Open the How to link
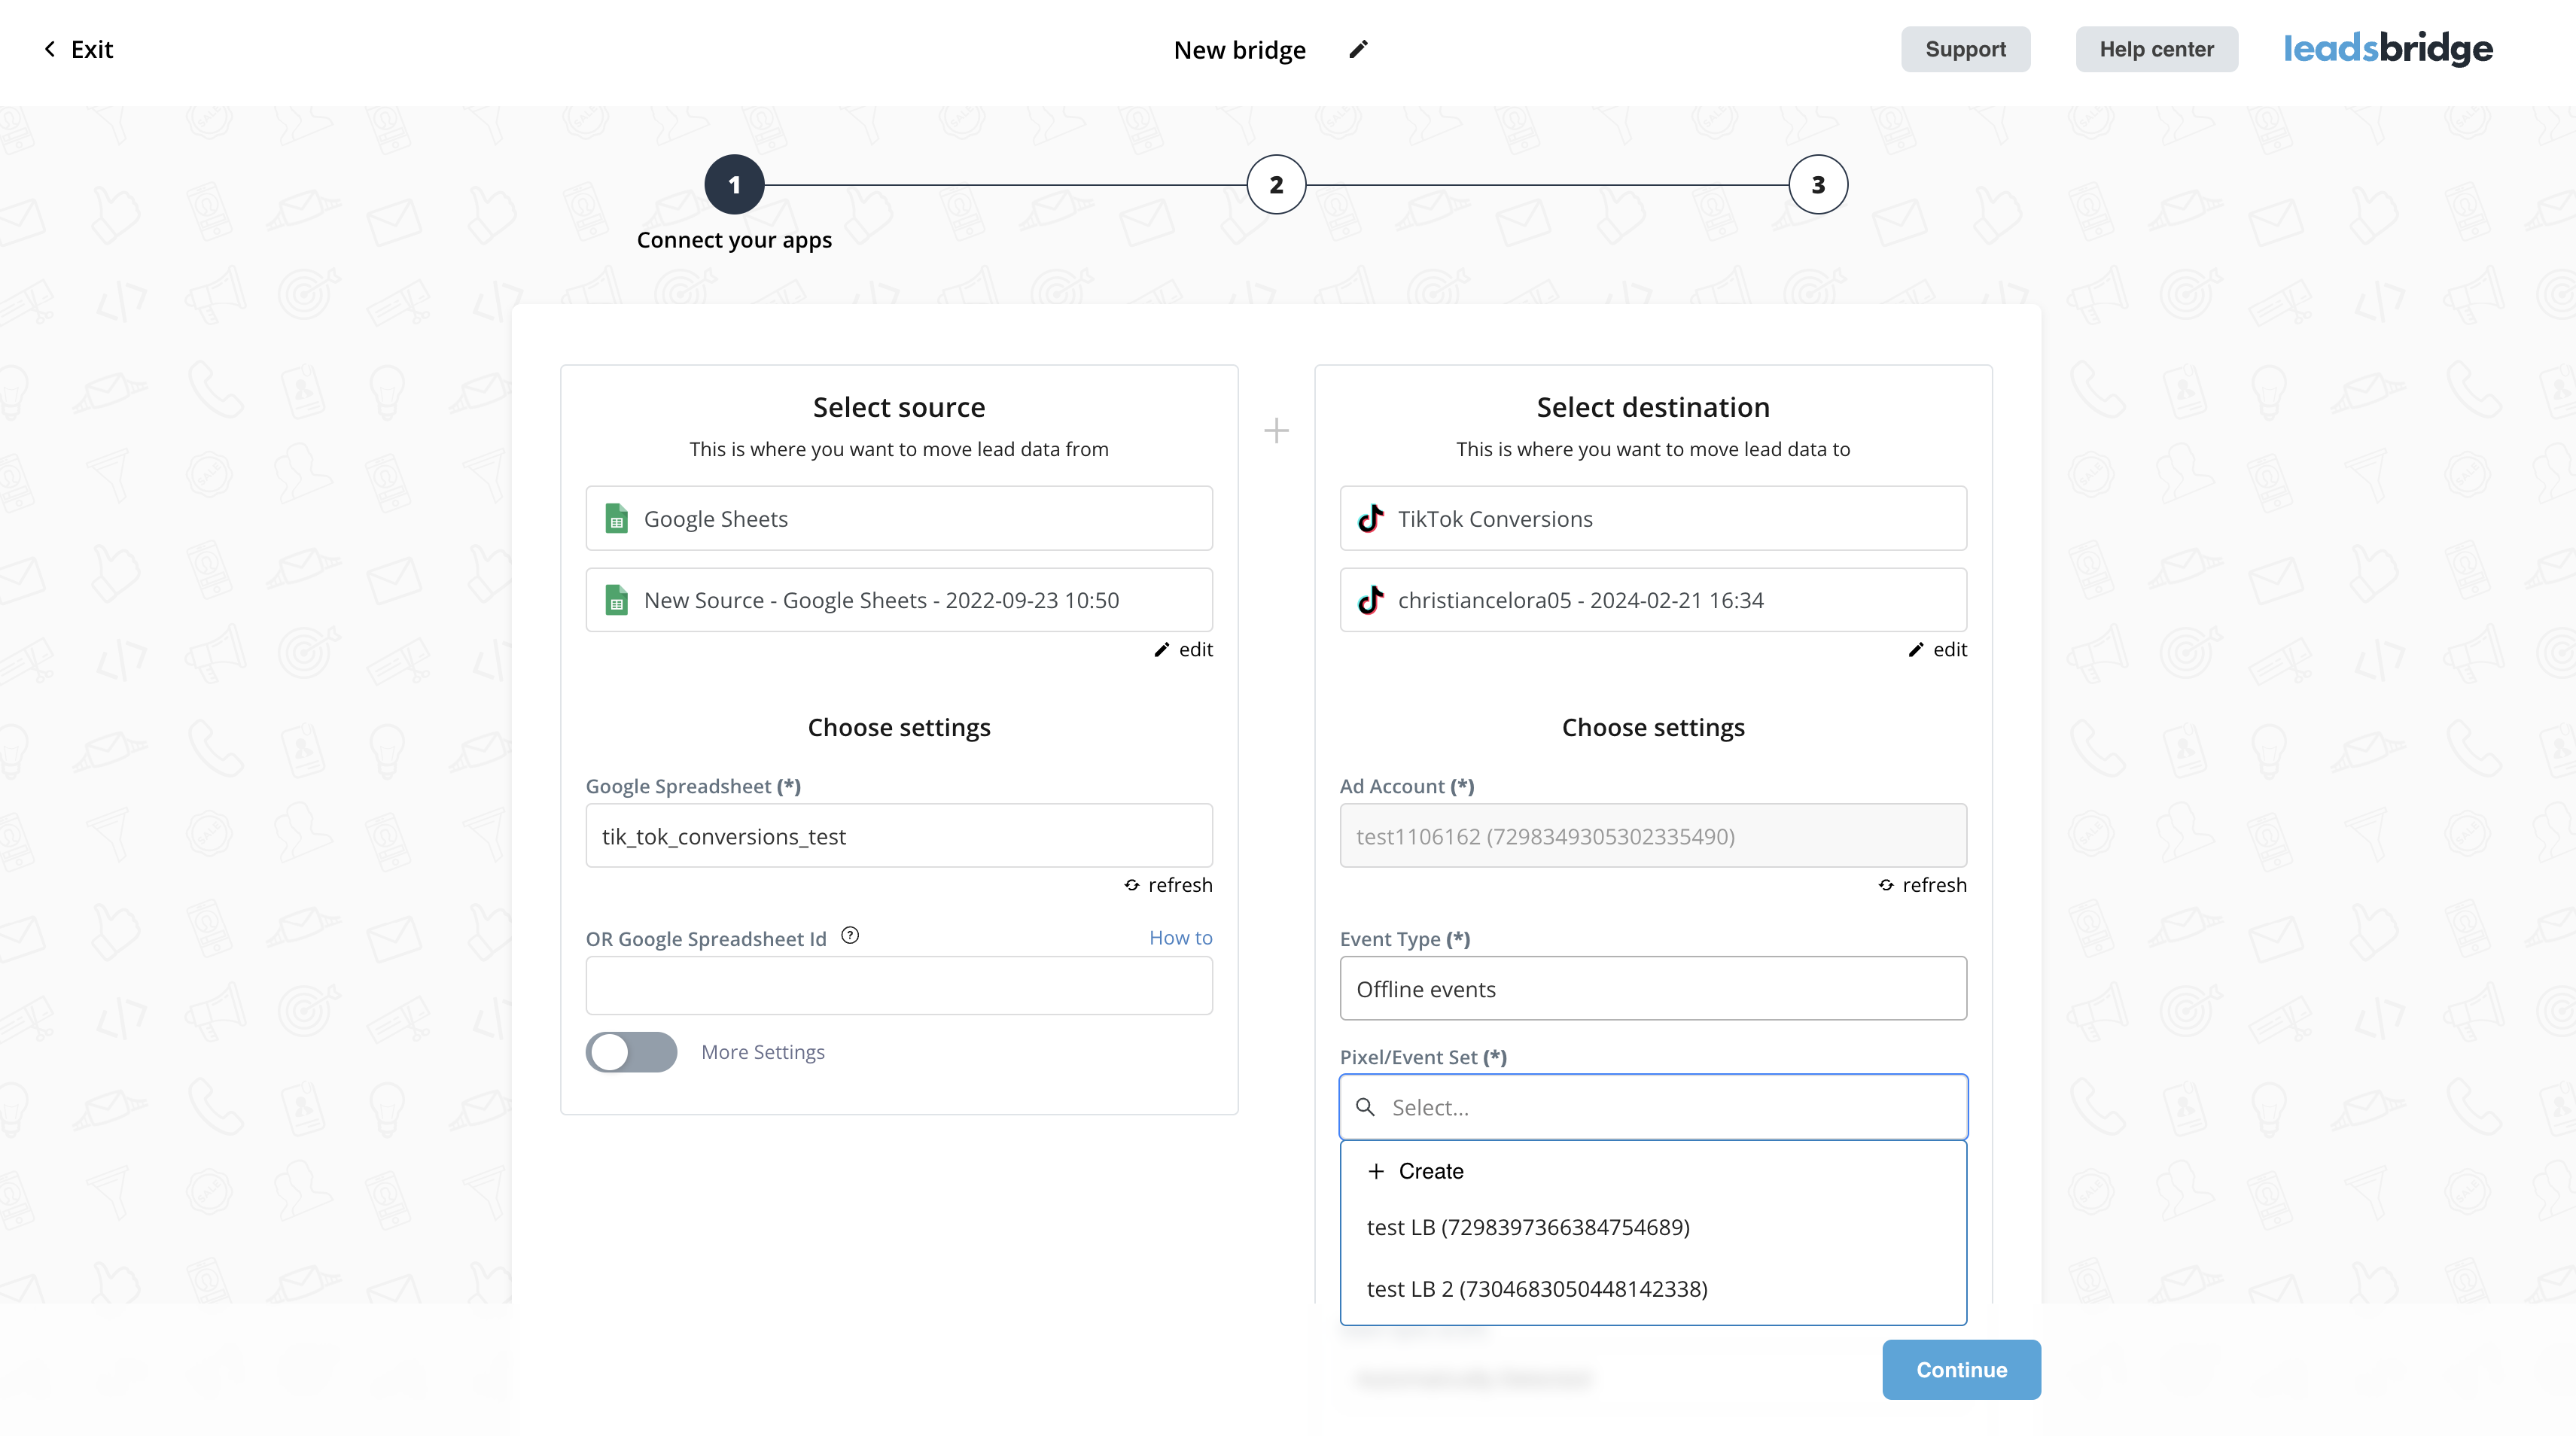This screenshot has width=2576, height=1436. [1180, 938]
